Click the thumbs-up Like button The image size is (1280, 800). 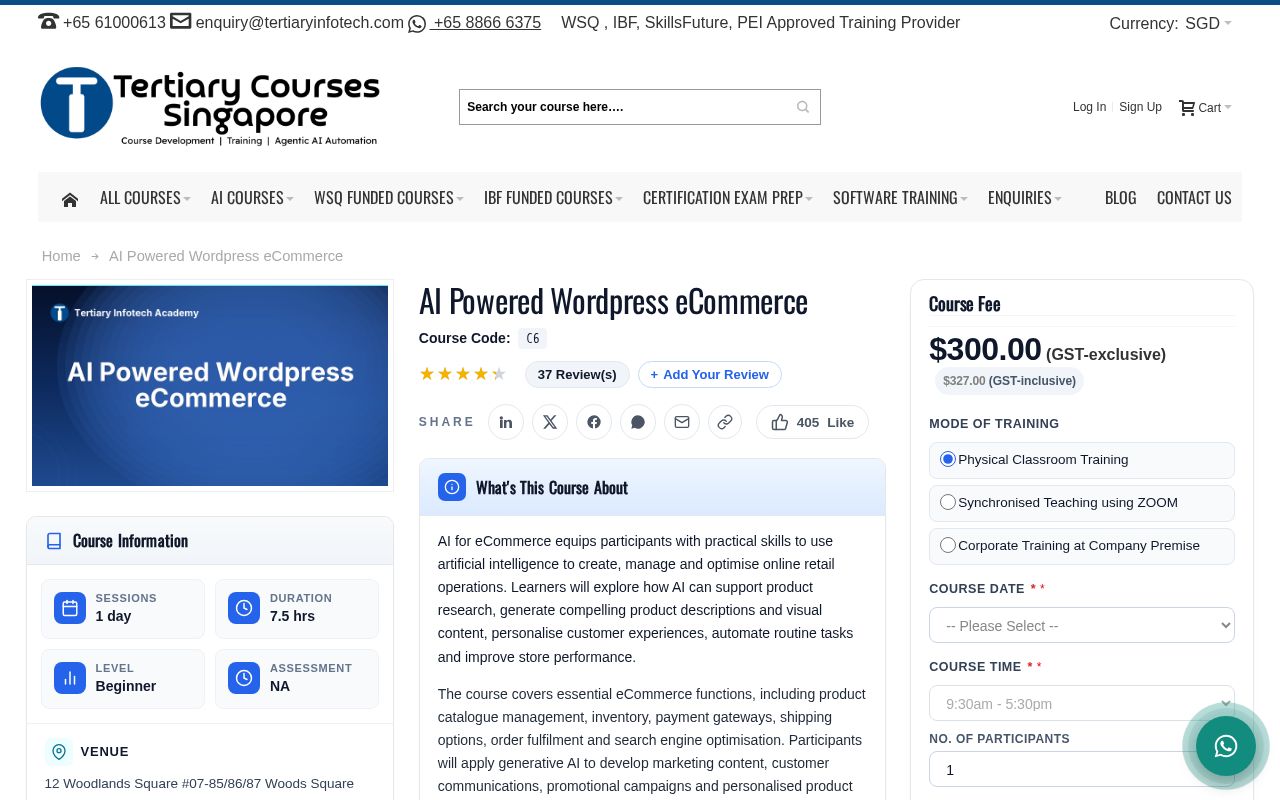[812, 422]
